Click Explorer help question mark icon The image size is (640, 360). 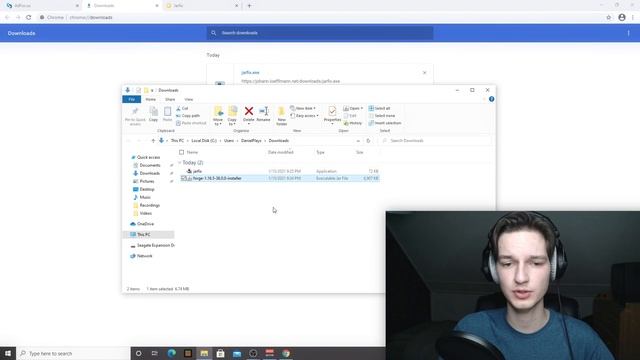coord(491,99)
